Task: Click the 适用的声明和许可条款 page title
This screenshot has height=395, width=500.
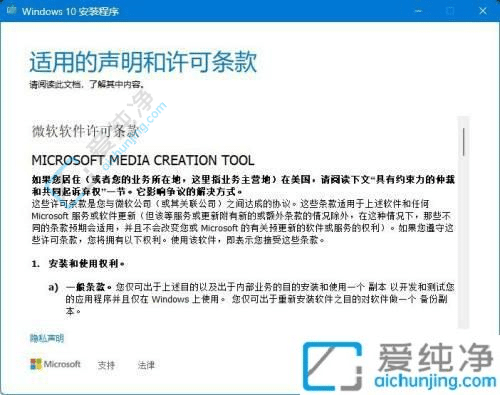Action: [x=143, y=62]
